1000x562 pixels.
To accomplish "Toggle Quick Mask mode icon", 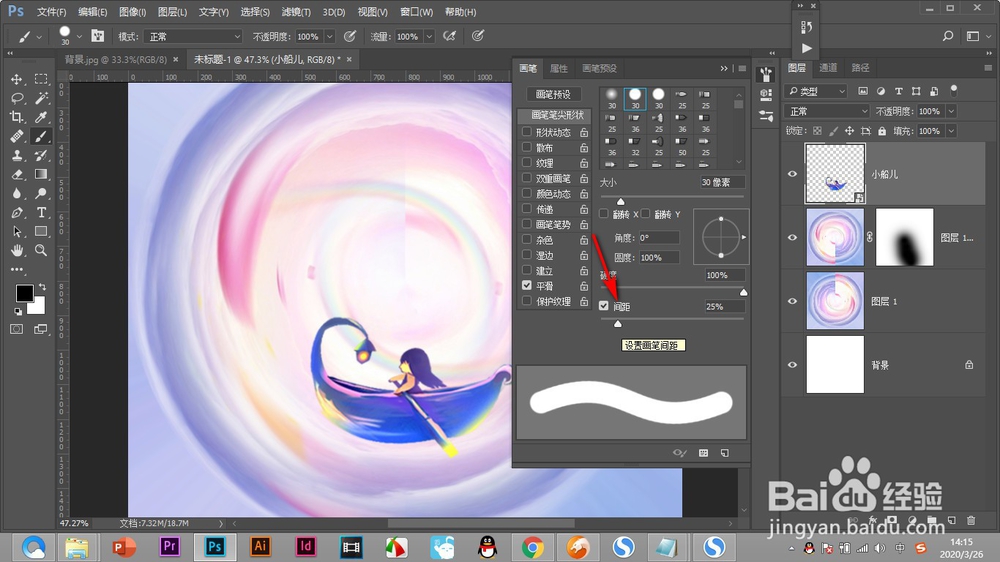I will (x=17, y=329).
